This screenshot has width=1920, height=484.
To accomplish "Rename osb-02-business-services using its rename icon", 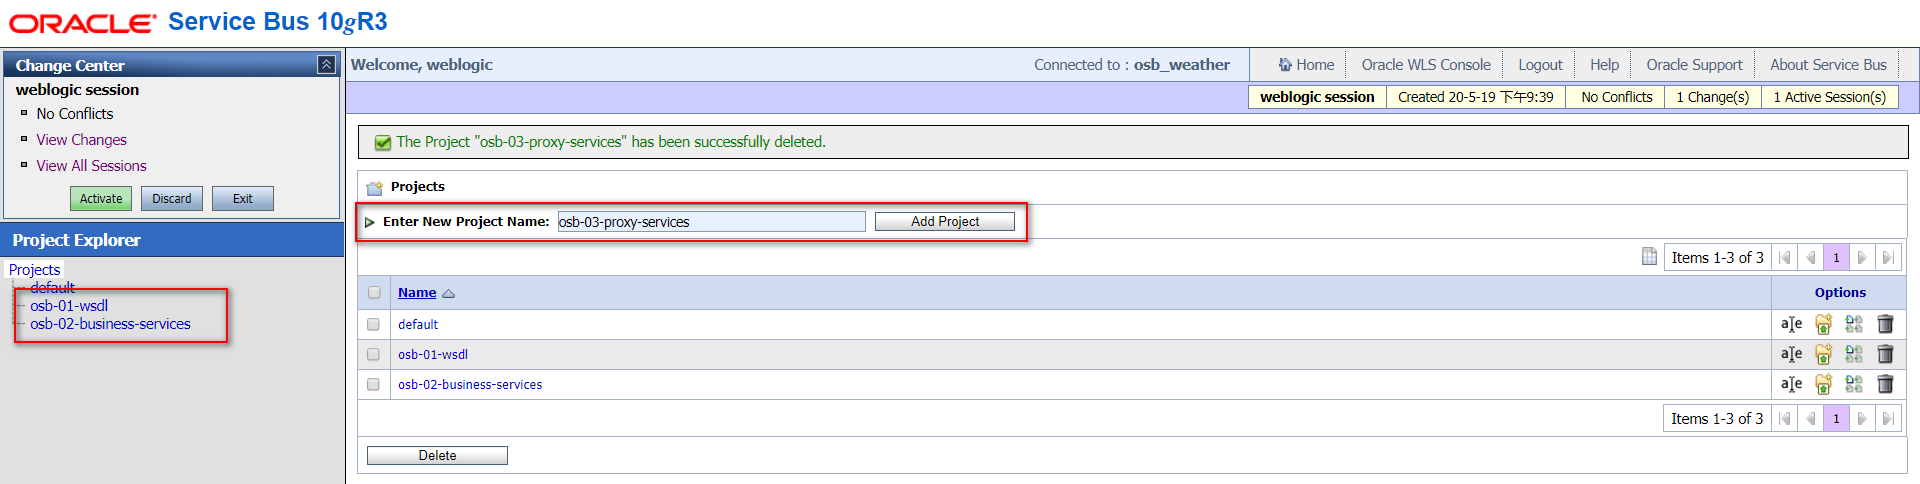I will (x=1791, y=384).
